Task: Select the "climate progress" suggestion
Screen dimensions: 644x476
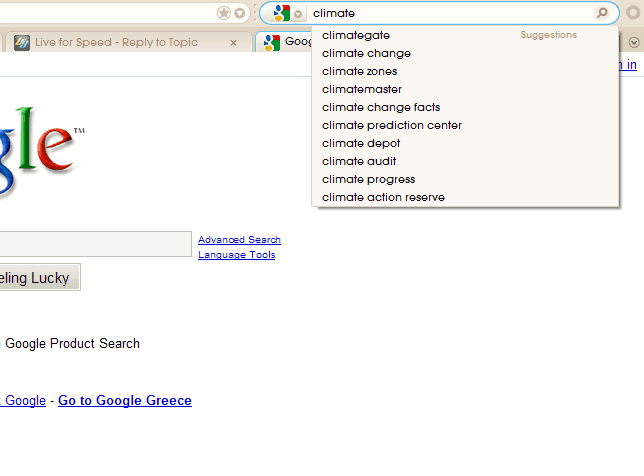Action: click(x=465, y=179)
